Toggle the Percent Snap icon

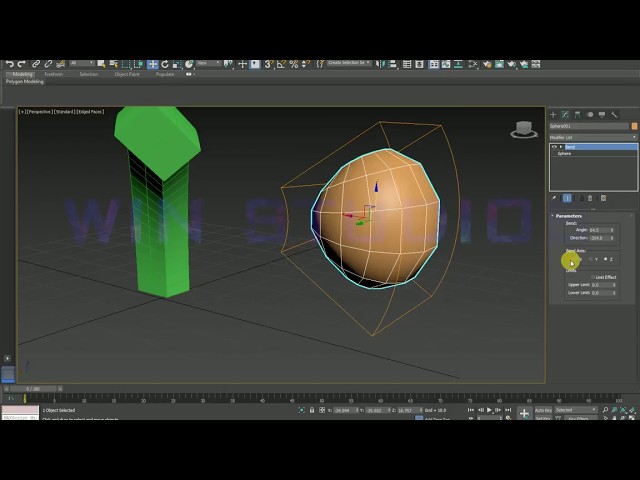click(293, 64)
